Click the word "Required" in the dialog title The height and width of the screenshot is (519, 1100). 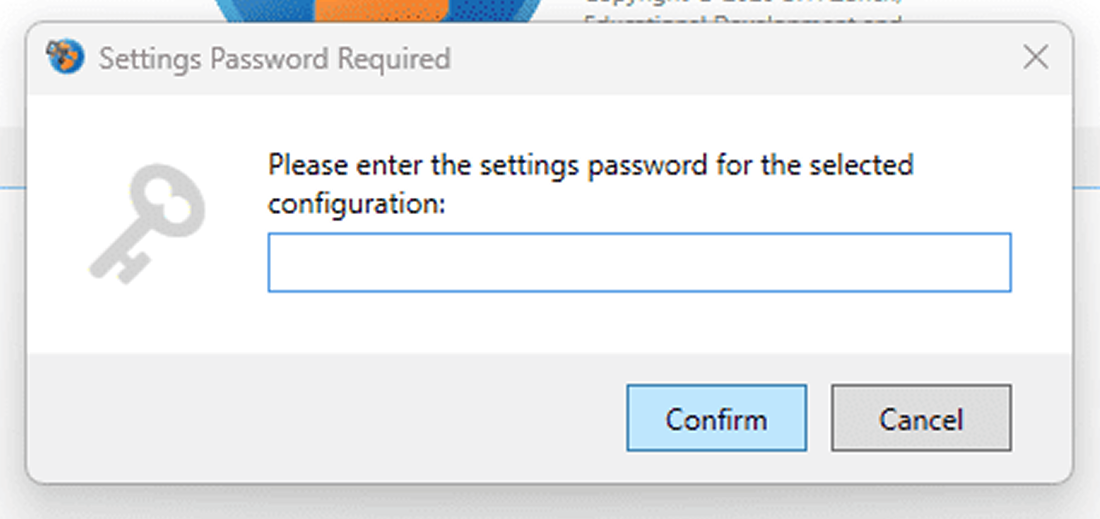click(x=393, y=59)
